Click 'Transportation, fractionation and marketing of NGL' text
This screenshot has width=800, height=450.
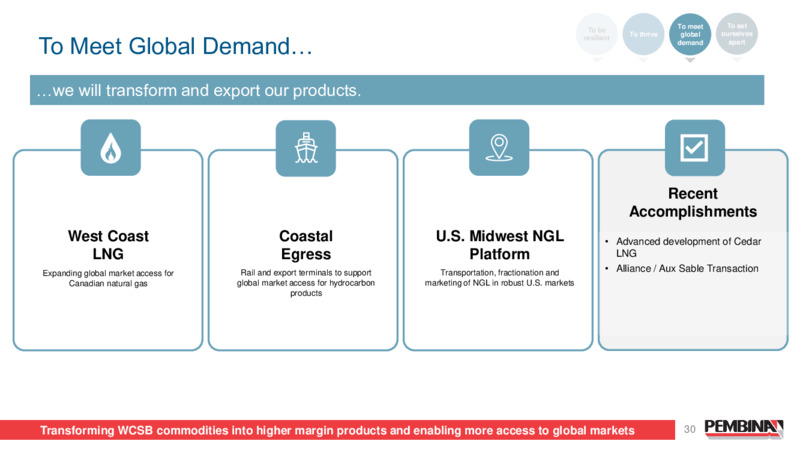point(499,278)
